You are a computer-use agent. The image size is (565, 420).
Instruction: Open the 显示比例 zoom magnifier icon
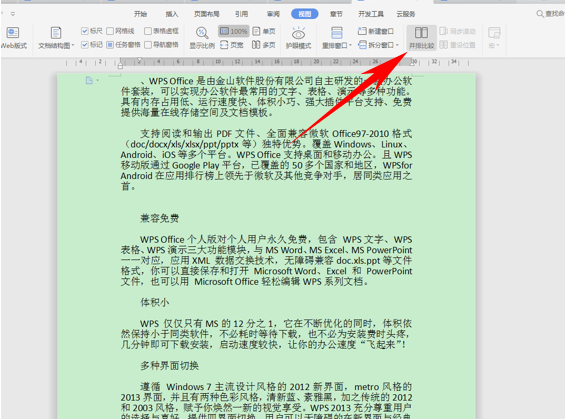[202, 37]
